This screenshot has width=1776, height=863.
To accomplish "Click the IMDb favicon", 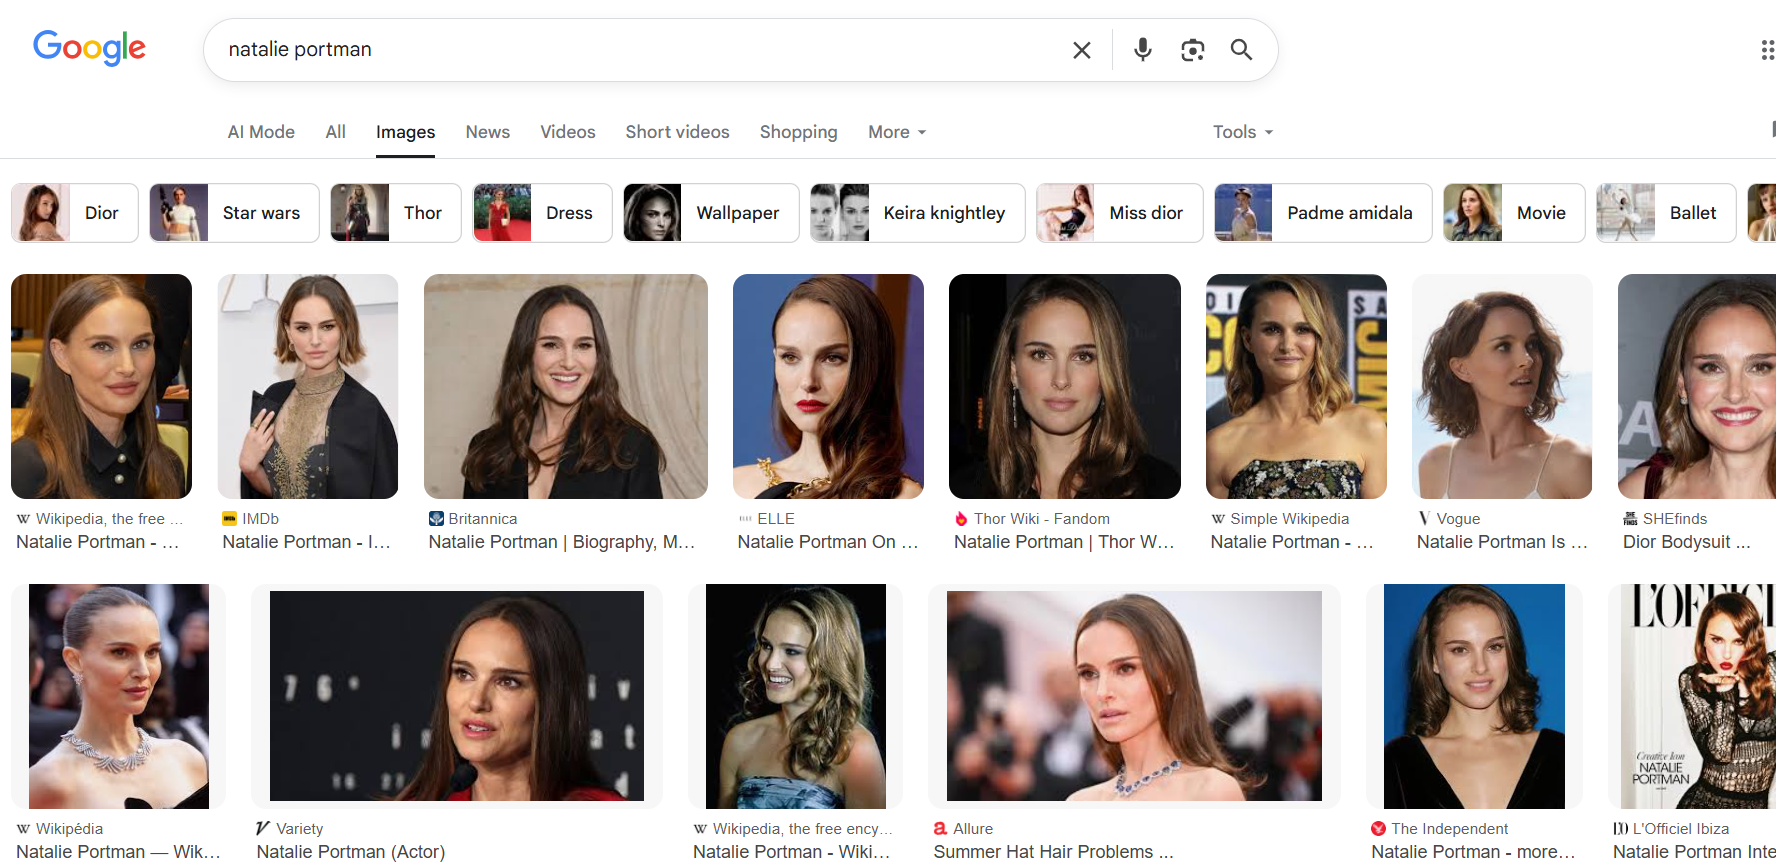I will (x=230, y=519).
